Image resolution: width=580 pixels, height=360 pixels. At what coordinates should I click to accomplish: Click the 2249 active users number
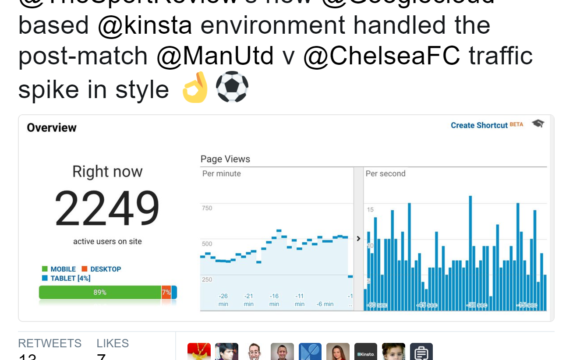pyautogui.click(x=107, y=208)
